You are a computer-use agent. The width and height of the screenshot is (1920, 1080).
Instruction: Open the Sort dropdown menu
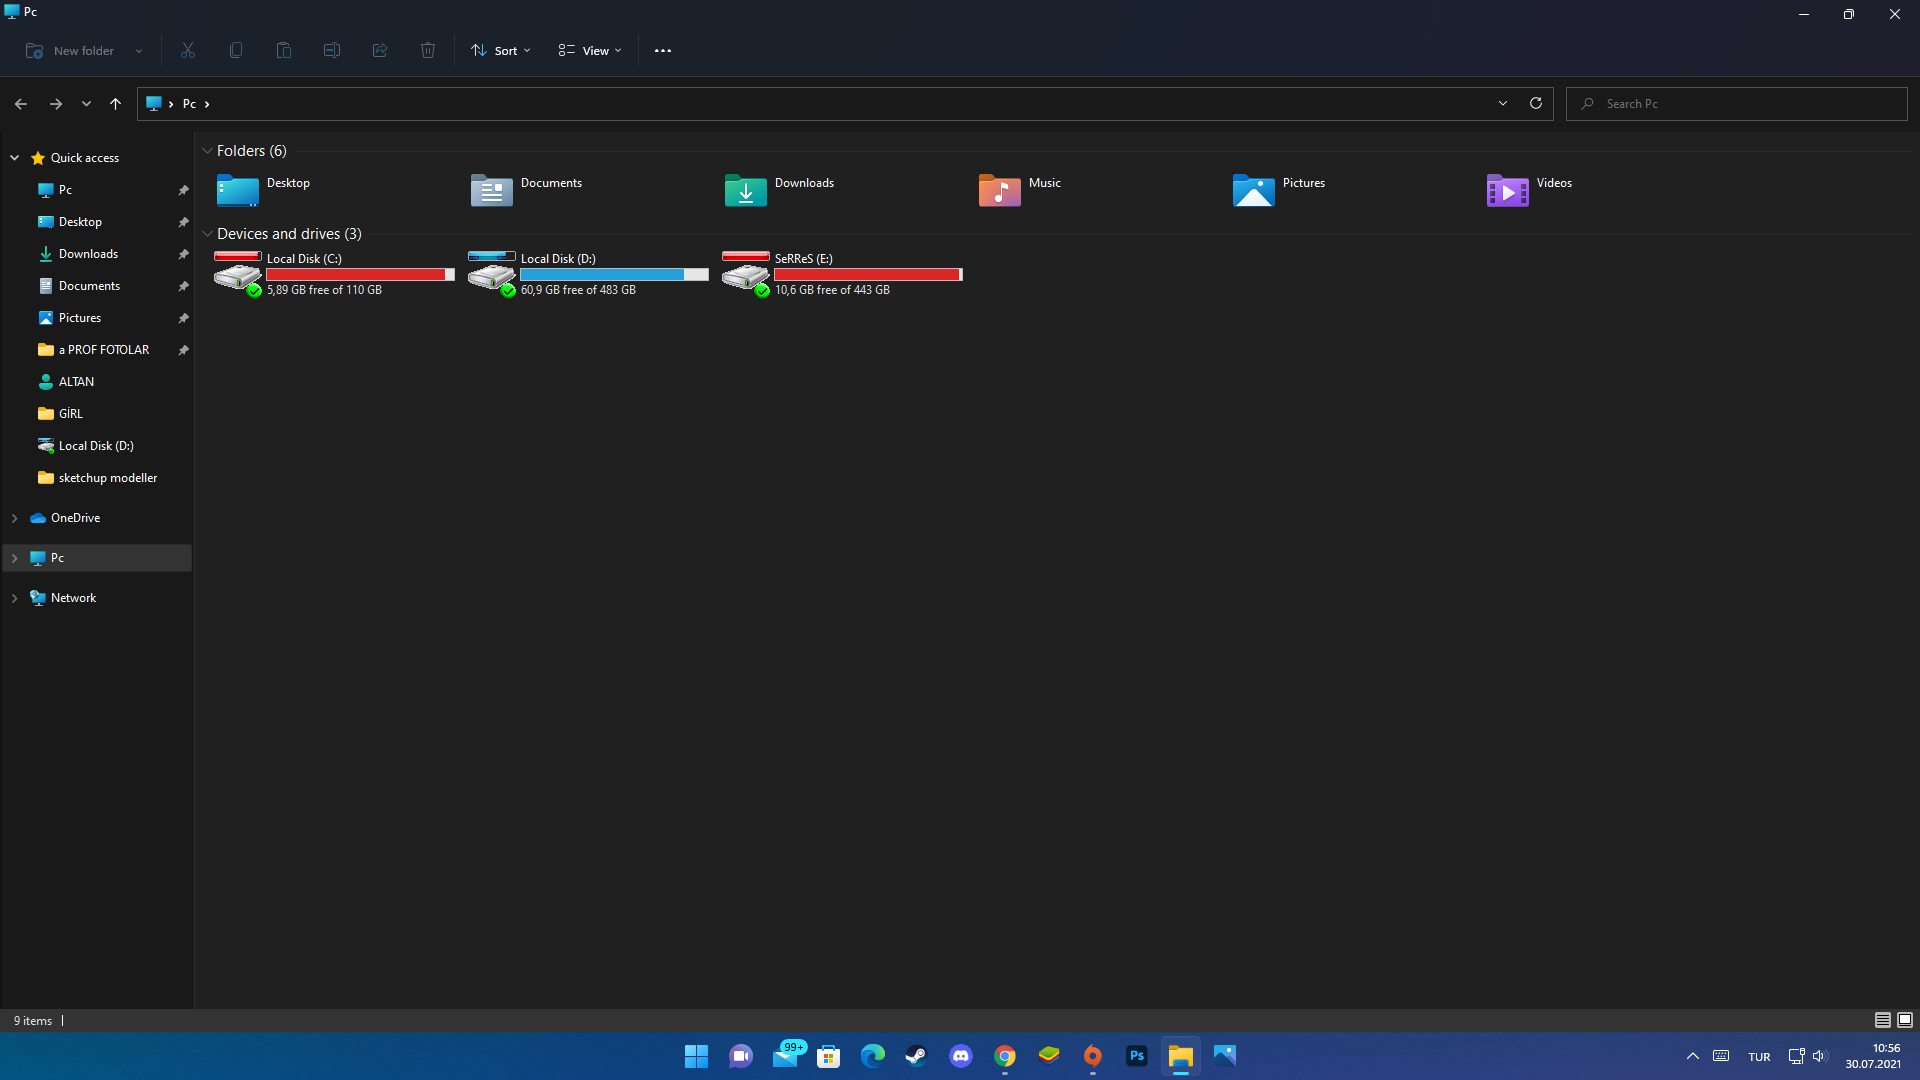[501, 50]
